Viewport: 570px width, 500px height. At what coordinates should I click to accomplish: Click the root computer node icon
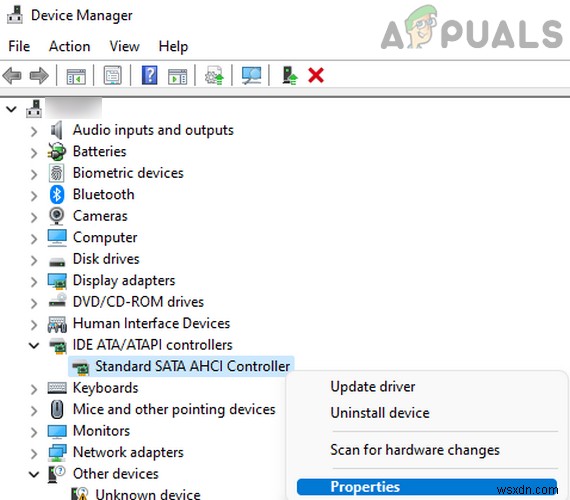tap(34, 109)
